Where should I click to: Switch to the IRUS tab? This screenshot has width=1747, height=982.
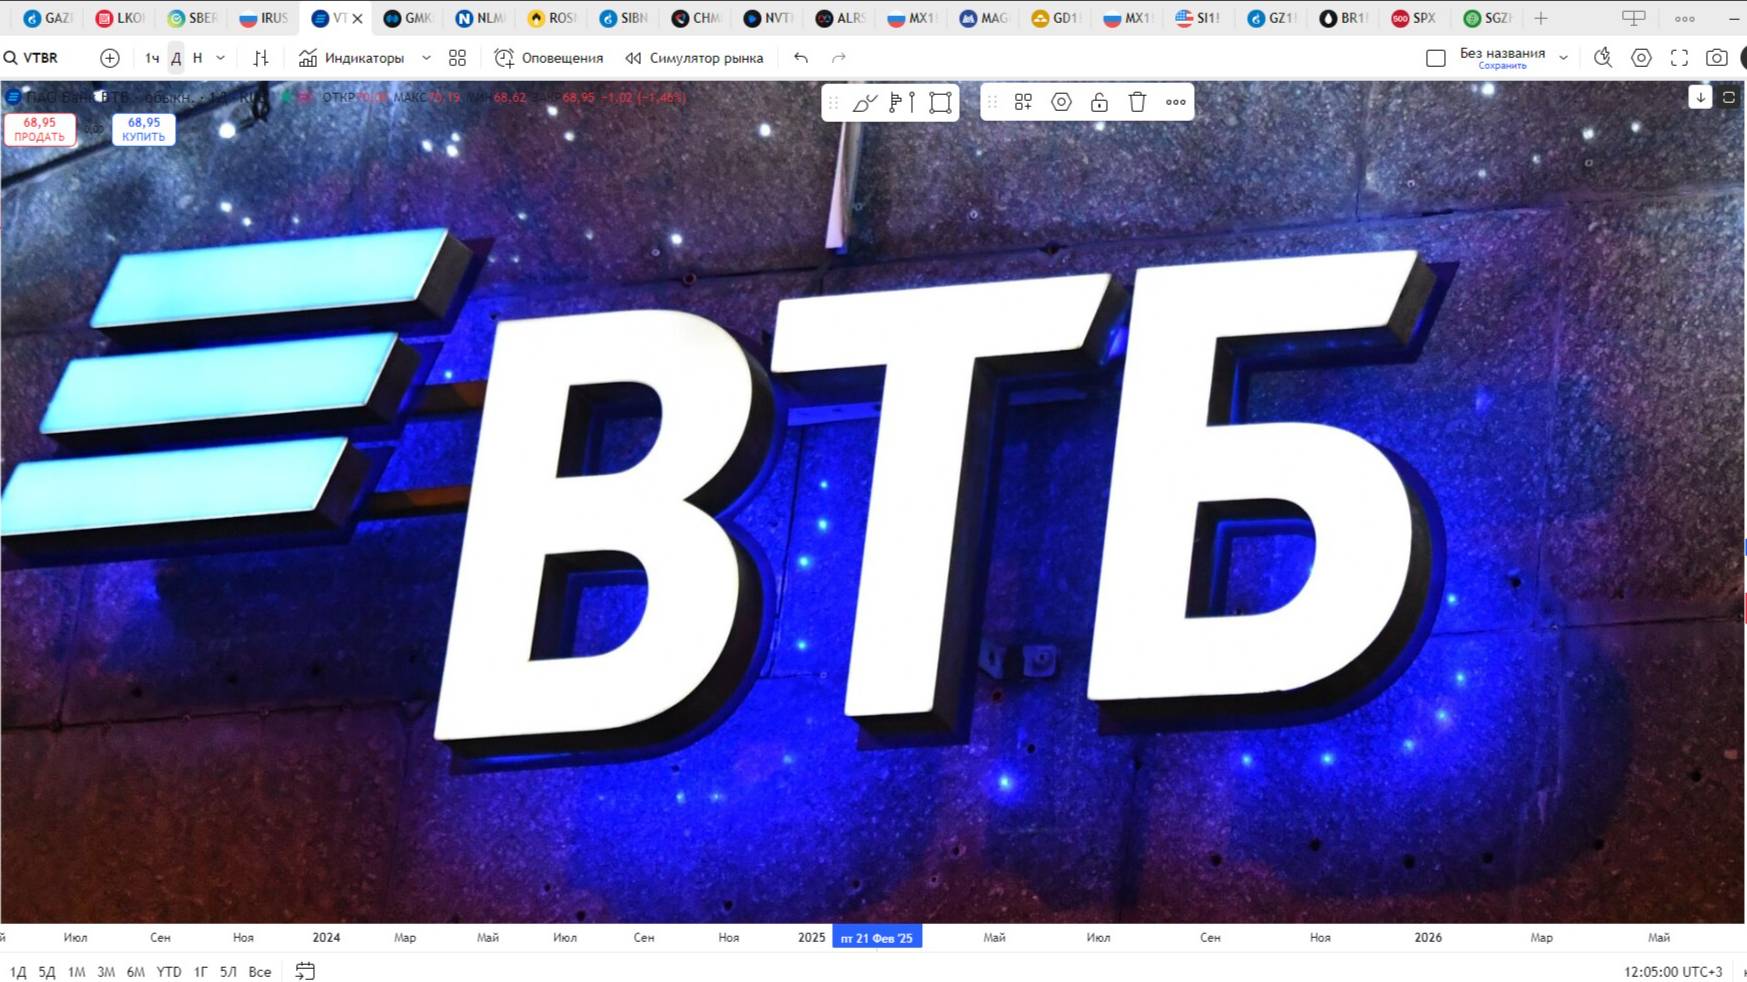coord(264,18)
